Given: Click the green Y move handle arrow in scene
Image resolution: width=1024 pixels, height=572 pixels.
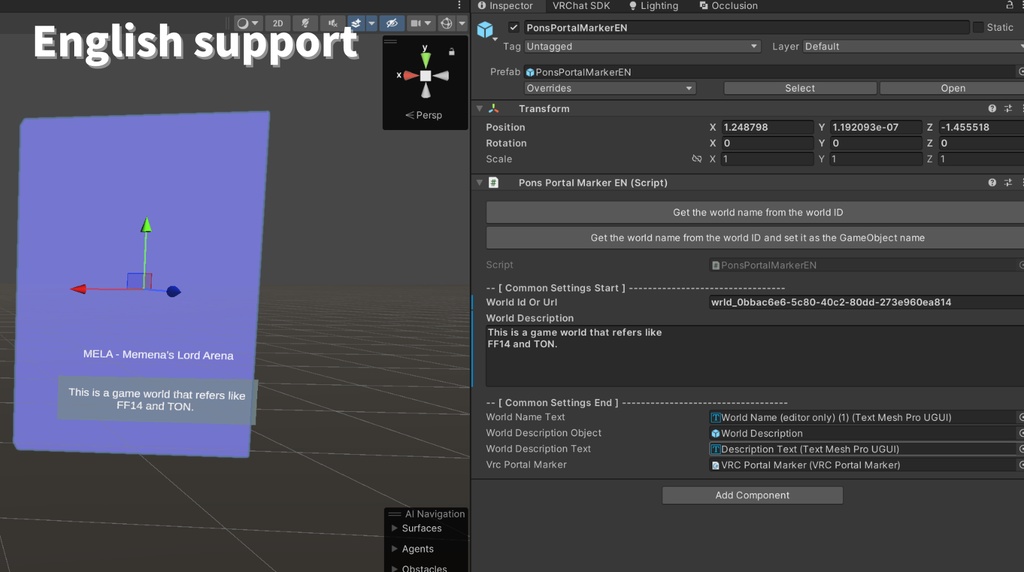Looking at the screenshot, I should point(146,225).
